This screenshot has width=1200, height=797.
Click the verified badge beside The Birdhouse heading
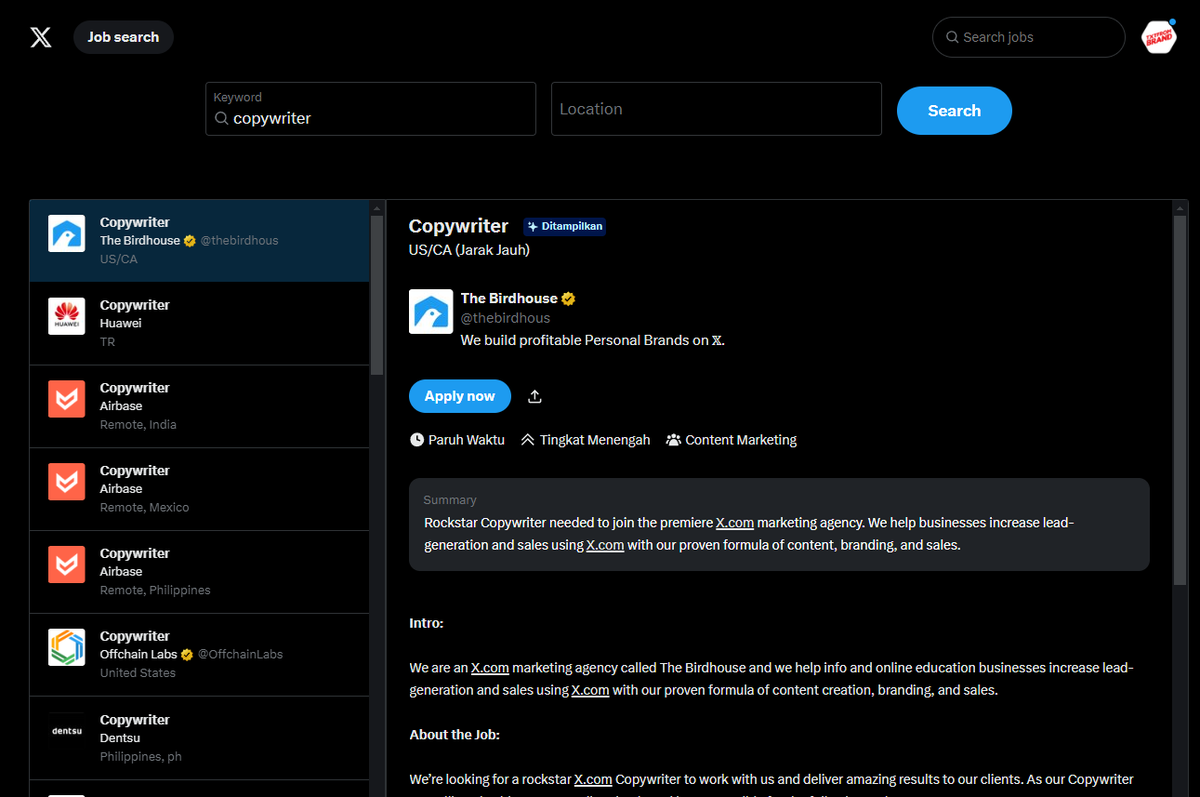pos(568,299)
